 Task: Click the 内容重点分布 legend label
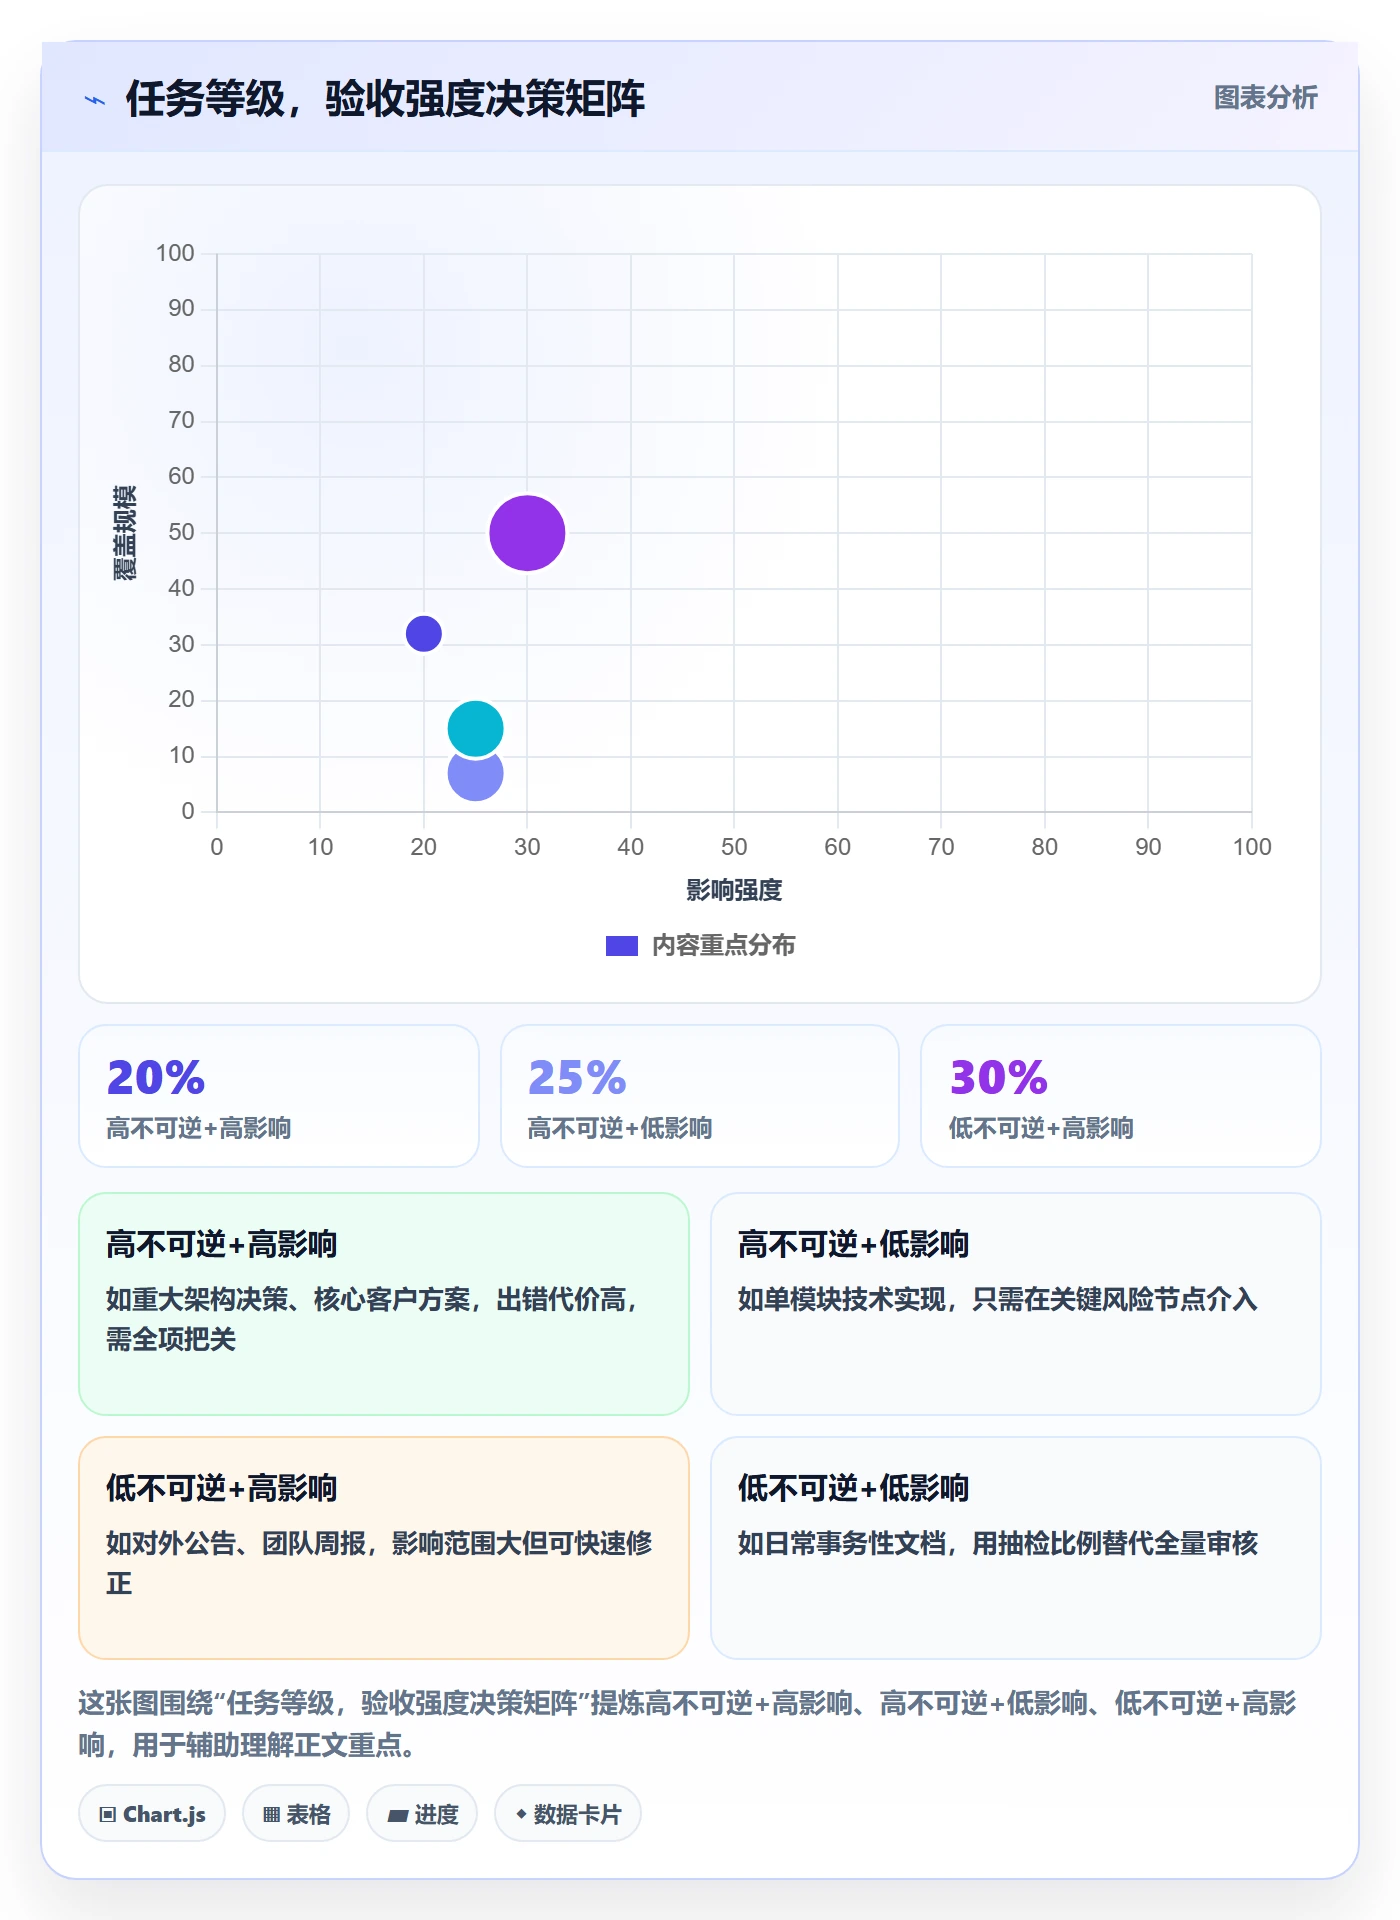pos(723,946)
